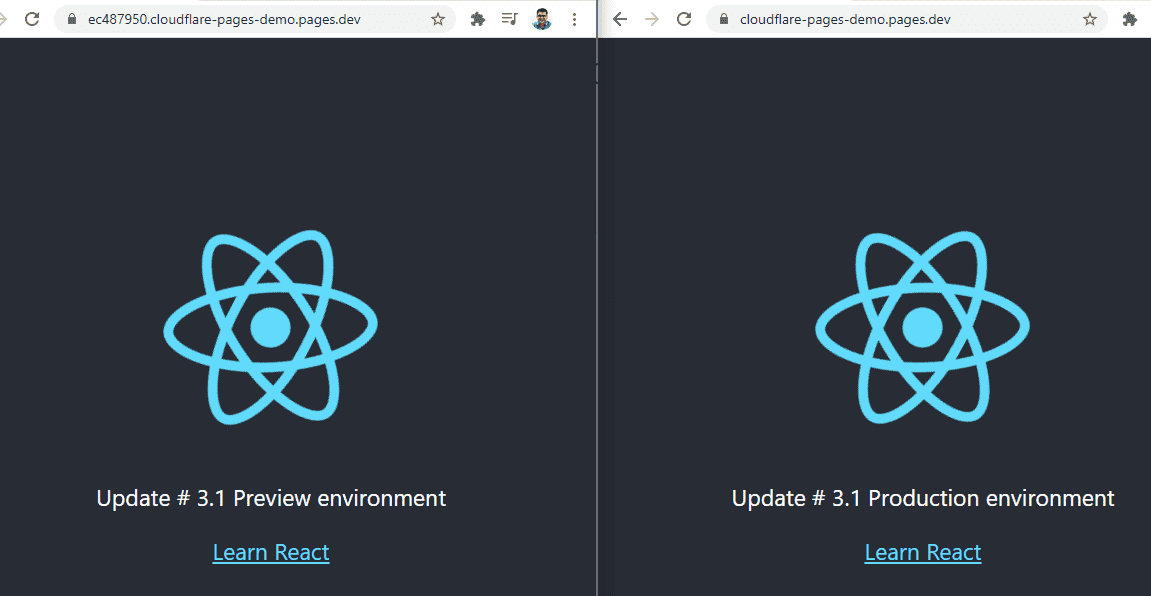This screenshot has height=596, width=1151.
Task: Open the user profile avatar
Action: [x=542, y=19]
